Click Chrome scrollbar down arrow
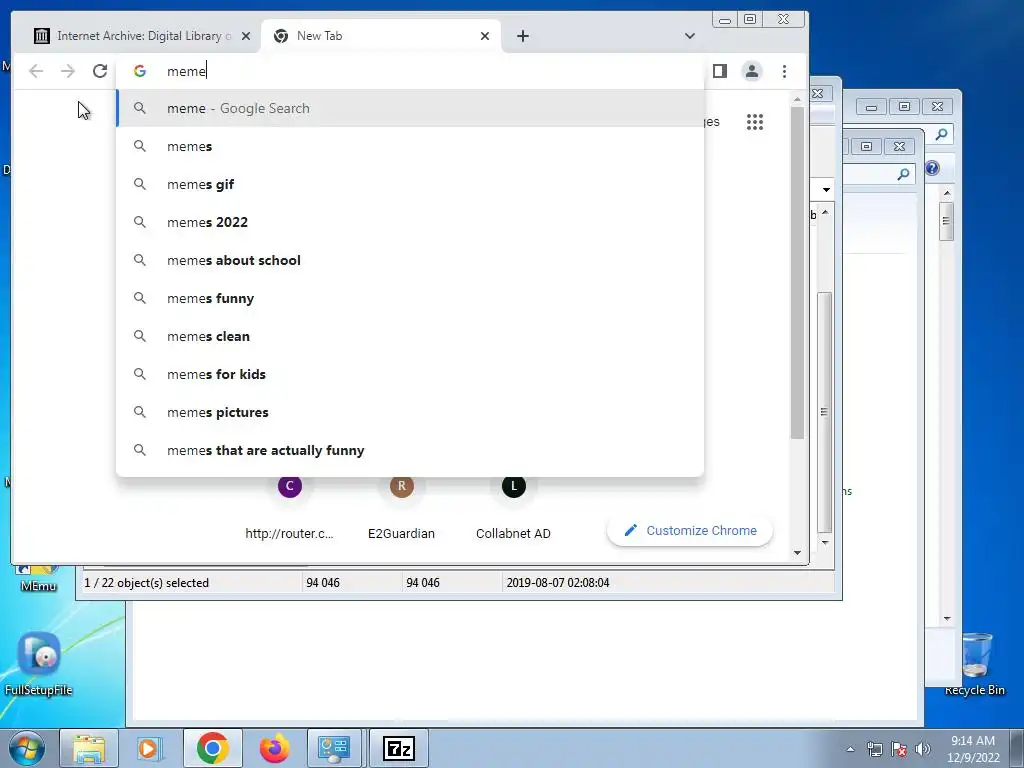This screenshot has width=1024, height=768. 797,552
